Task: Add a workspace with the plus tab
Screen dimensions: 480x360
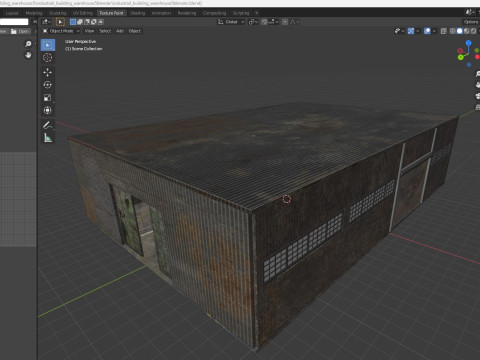Action: 257,13
